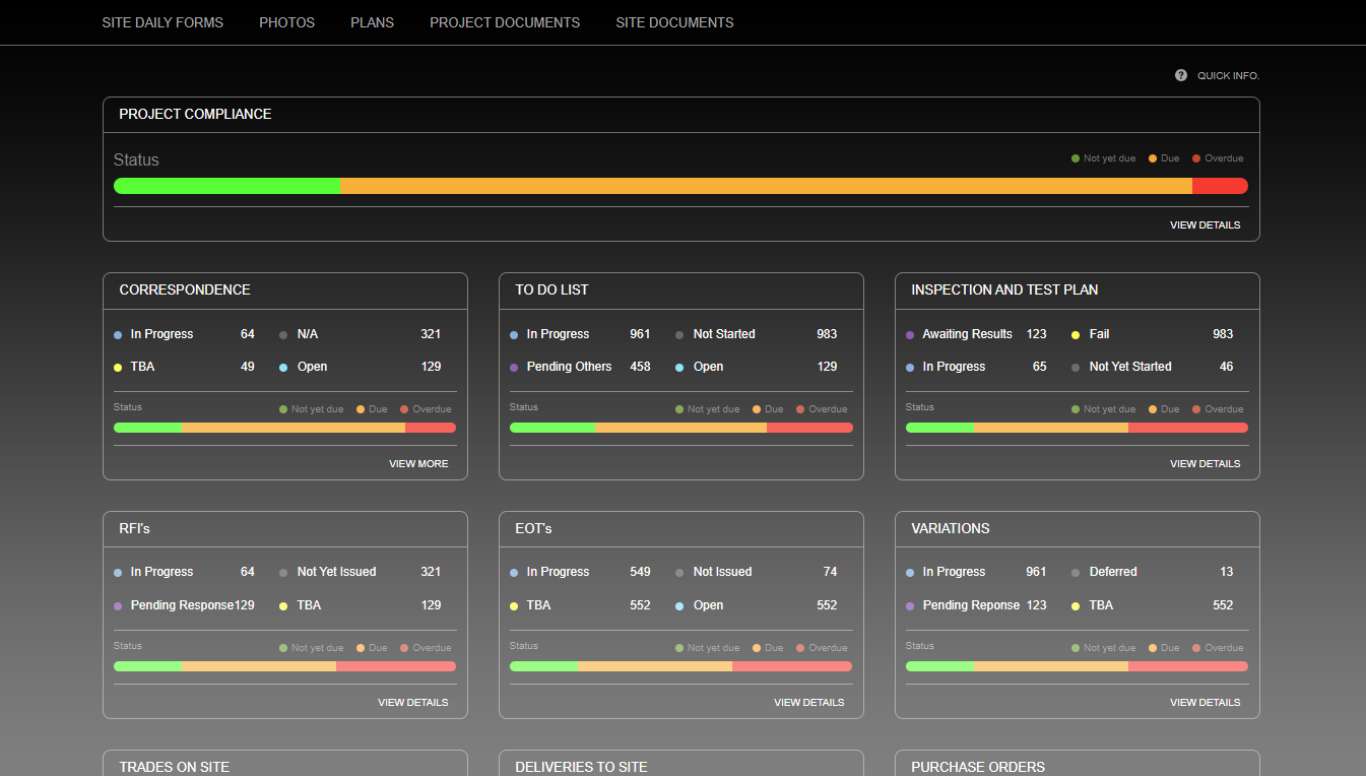Click the Fail yellow dot indicator
1366x776 pixels.
[1076, 335]
